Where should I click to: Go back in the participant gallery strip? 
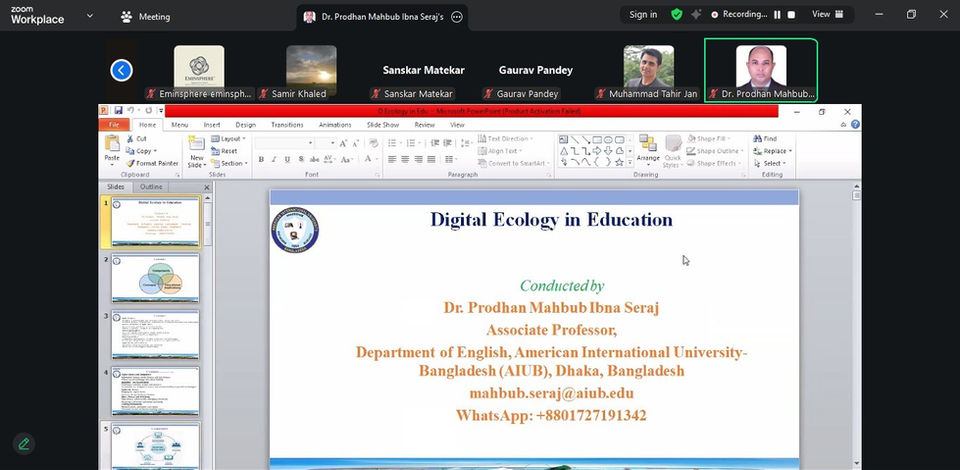[121, 70]
